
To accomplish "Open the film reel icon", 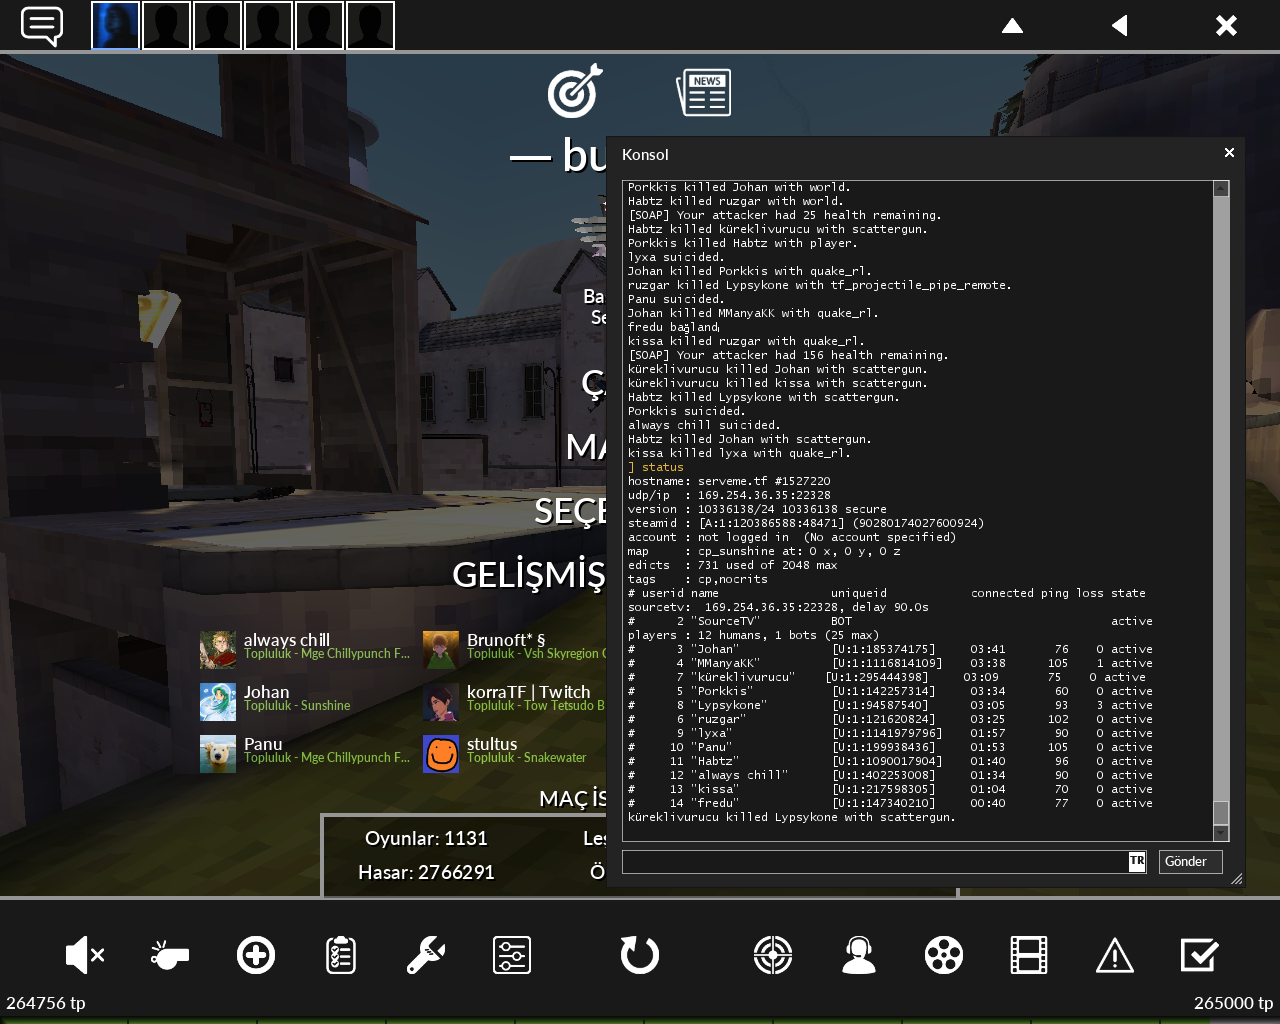I will [944, 955].
